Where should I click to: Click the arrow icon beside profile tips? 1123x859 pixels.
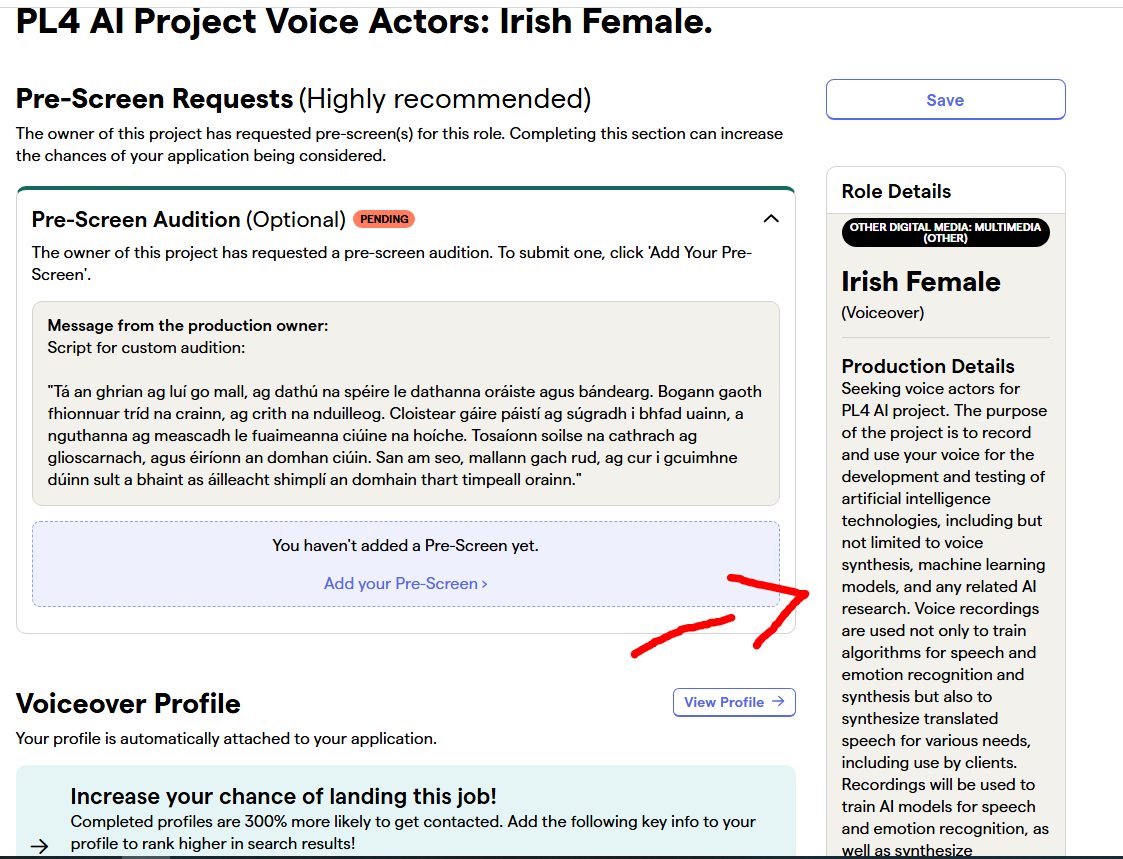pos(39,846)
